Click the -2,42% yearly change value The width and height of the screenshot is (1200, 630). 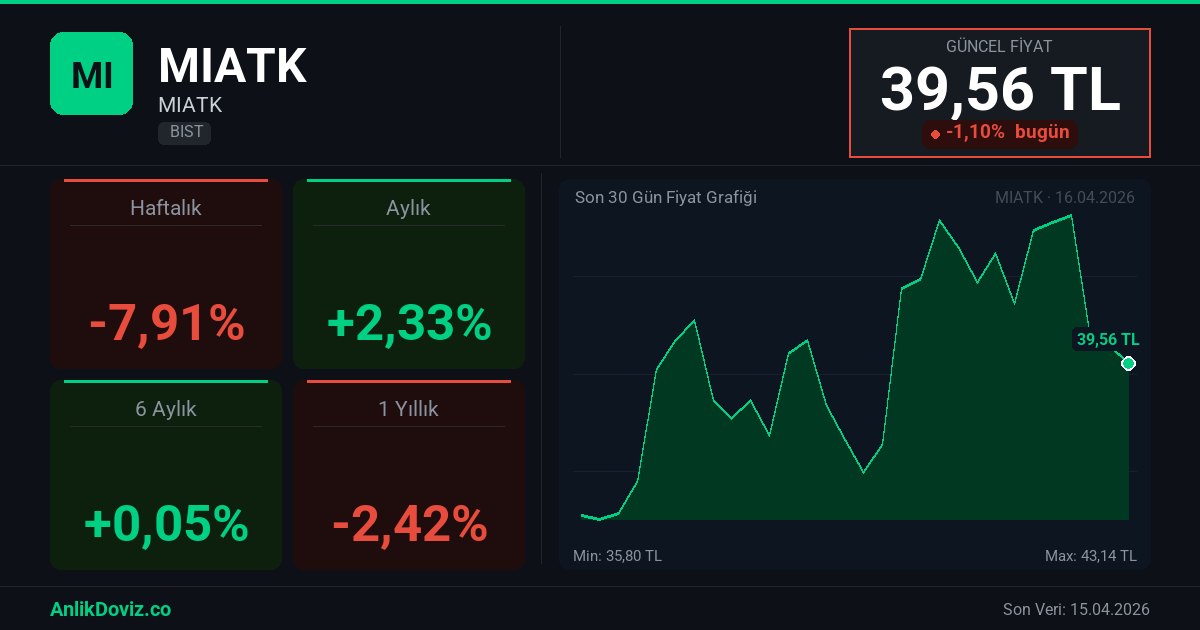408,524
